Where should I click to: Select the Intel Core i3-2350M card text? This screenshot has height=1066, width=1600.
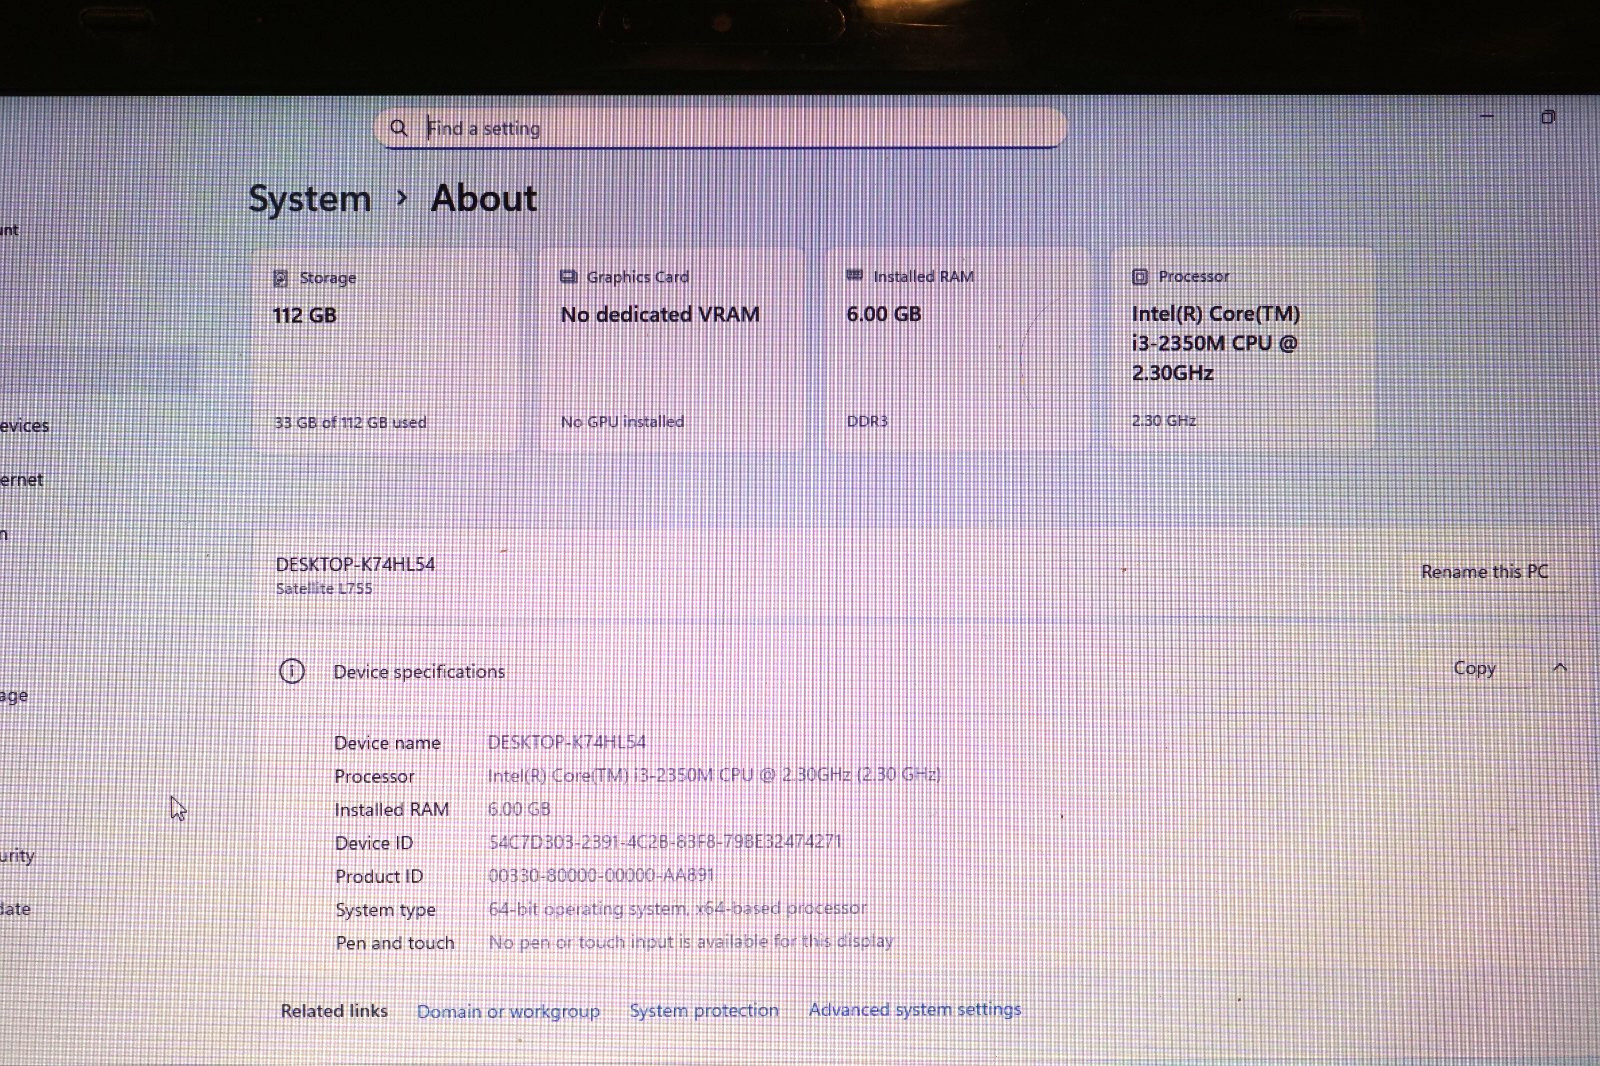pos(1216,343)
